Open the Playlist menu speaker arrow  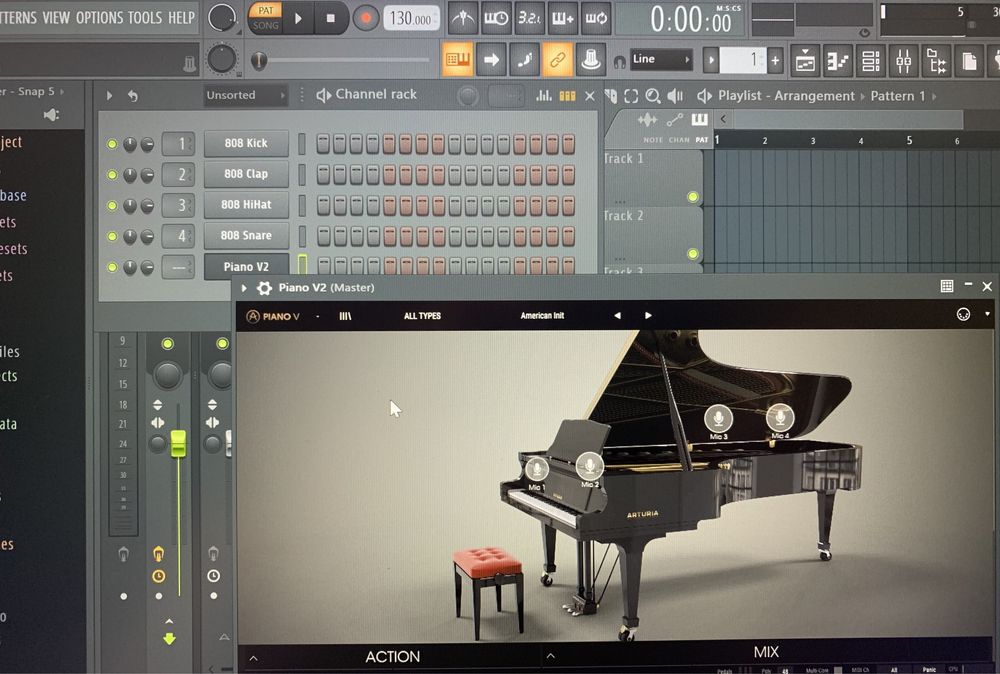tap(704, 96)
